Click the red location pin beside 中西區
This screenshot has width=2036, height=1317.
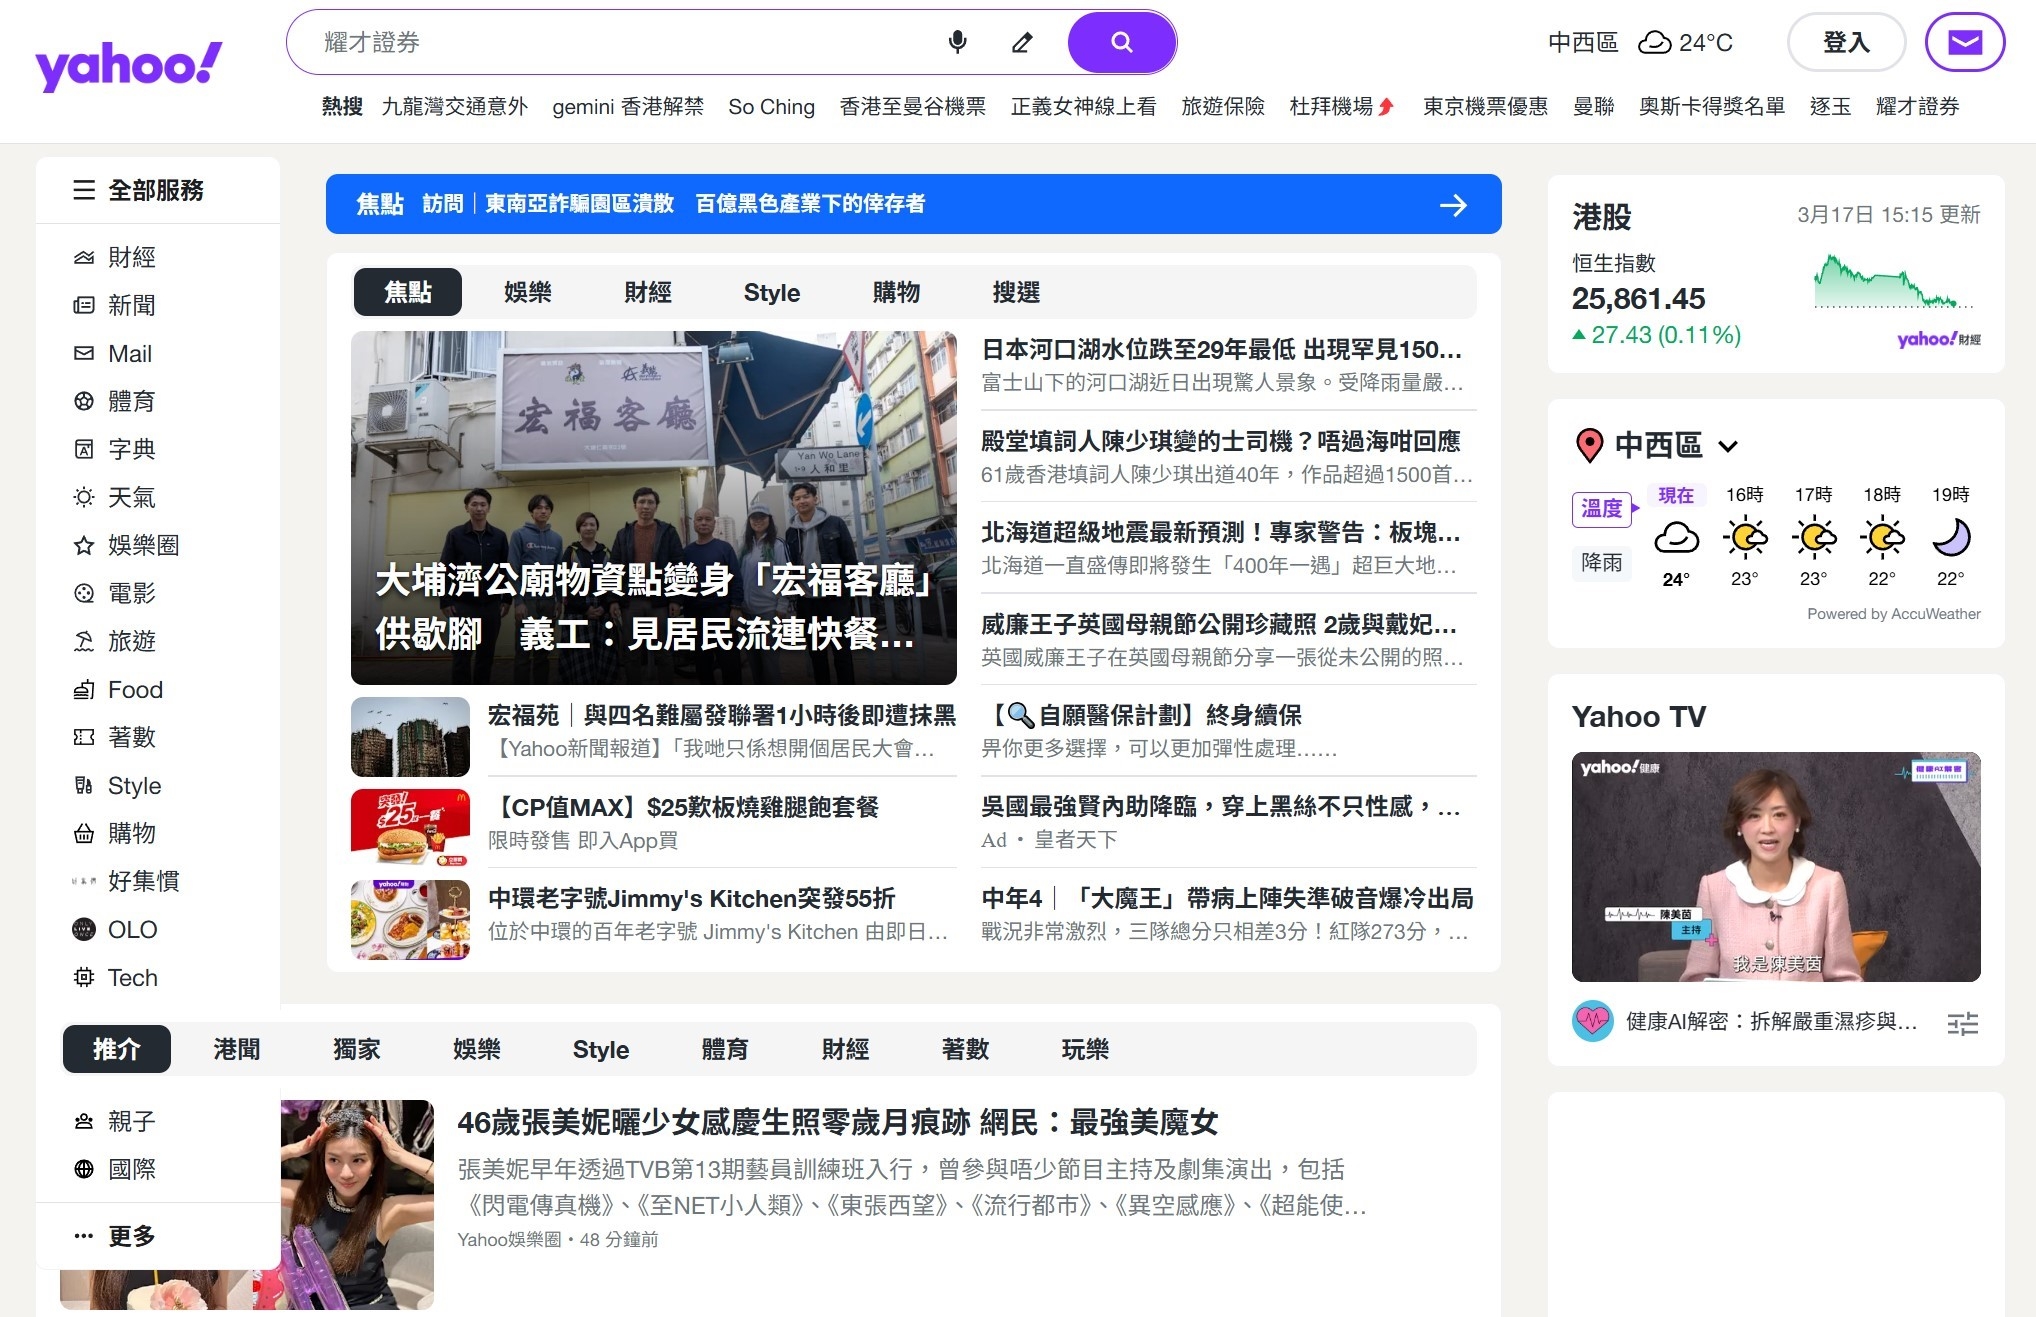point(1592,446)
